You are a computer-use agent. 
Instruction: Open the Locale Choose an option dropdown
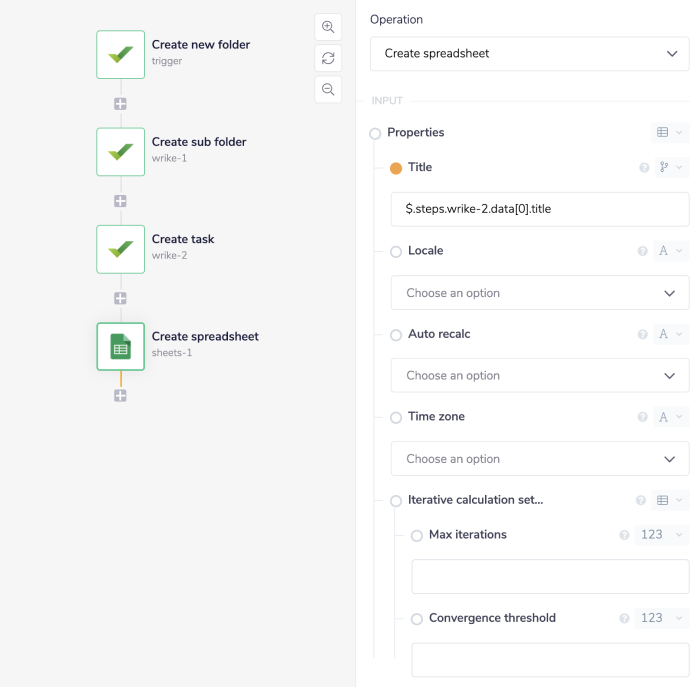coord(540,293)
